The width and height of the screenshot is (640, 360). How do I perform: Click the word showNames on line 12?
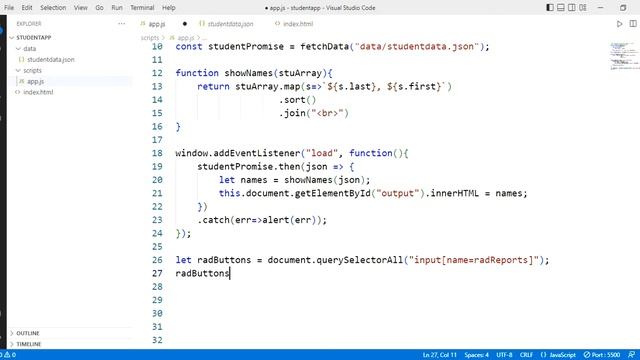tap(249, 73)
